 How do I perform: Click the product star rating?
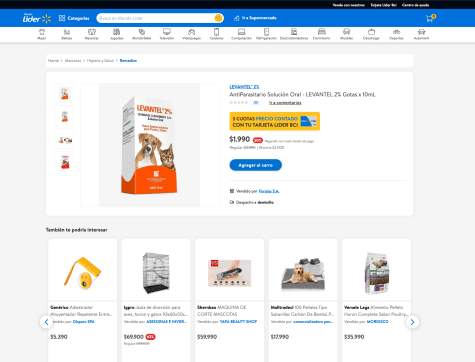[x=239, y=103]
